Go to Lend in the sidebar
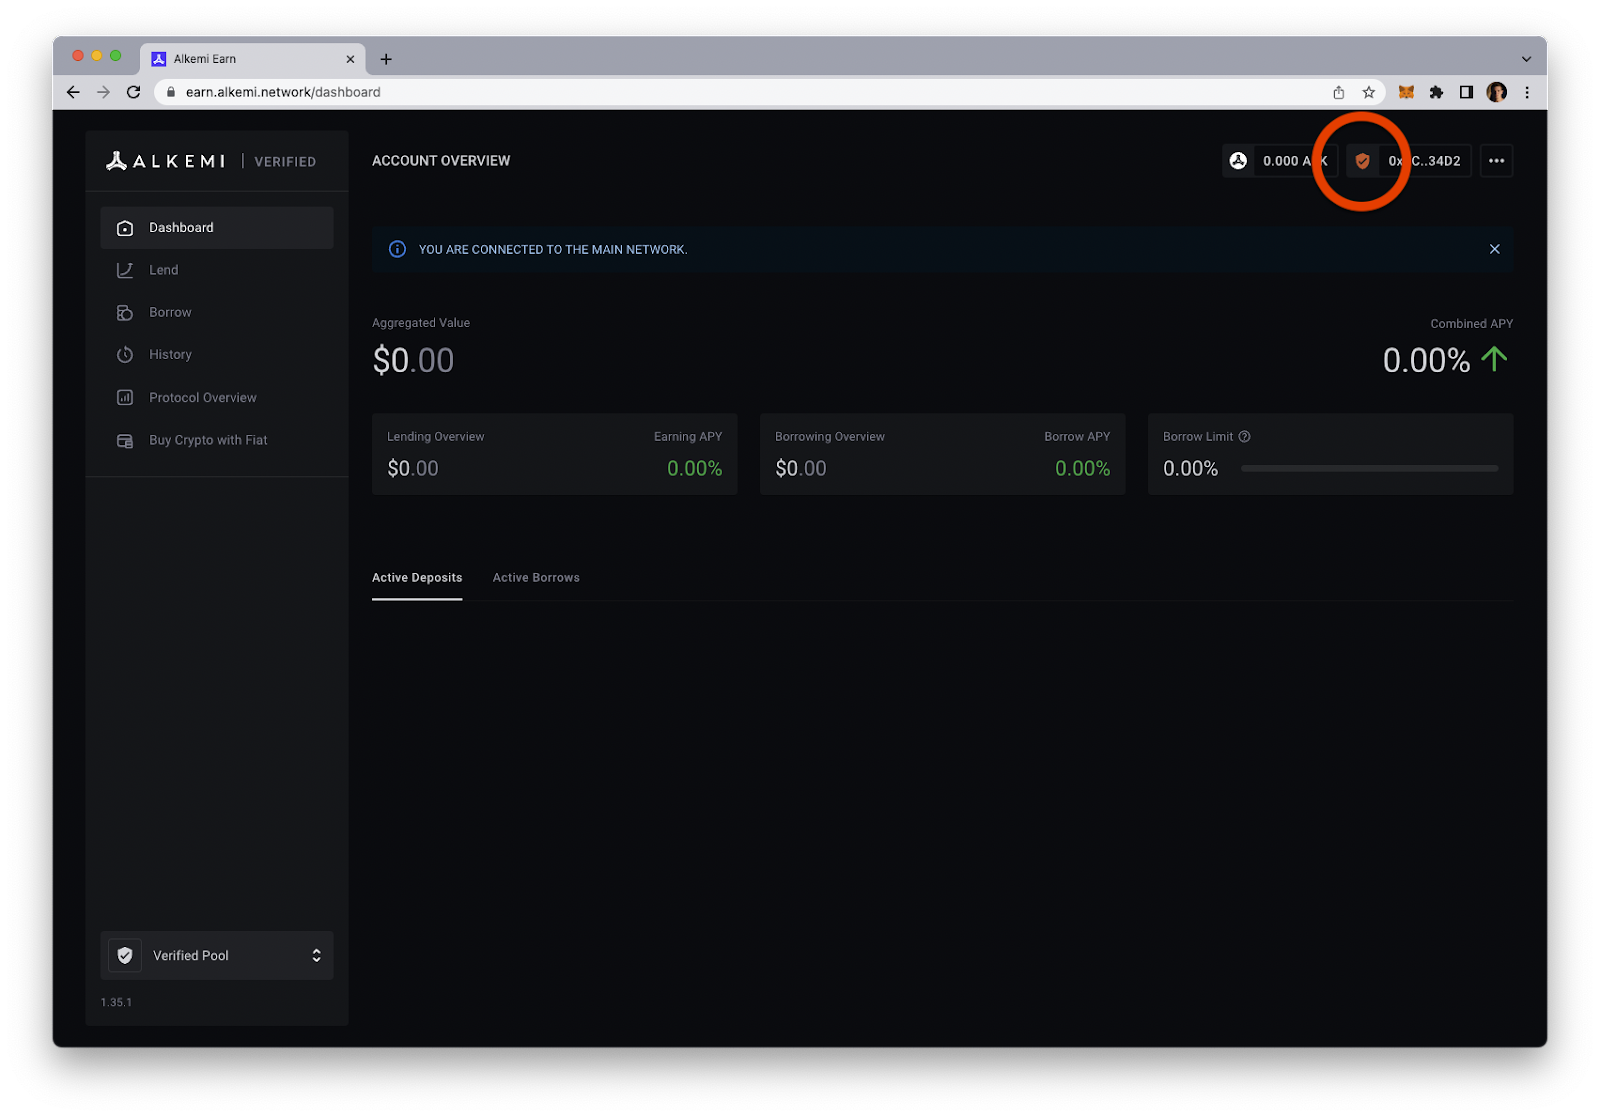The image size is (1600, 1117). [164, 270]
